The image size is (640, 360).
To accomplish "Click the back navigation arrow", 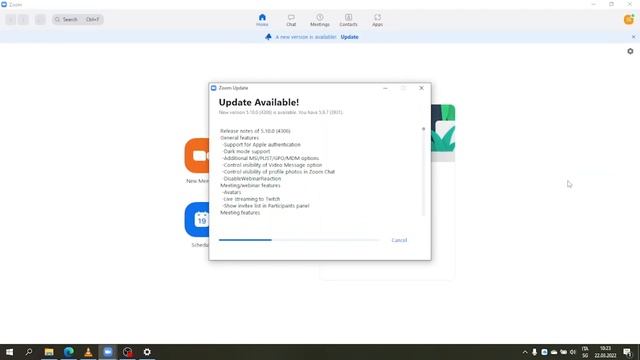I will click(x=11, y=19).
